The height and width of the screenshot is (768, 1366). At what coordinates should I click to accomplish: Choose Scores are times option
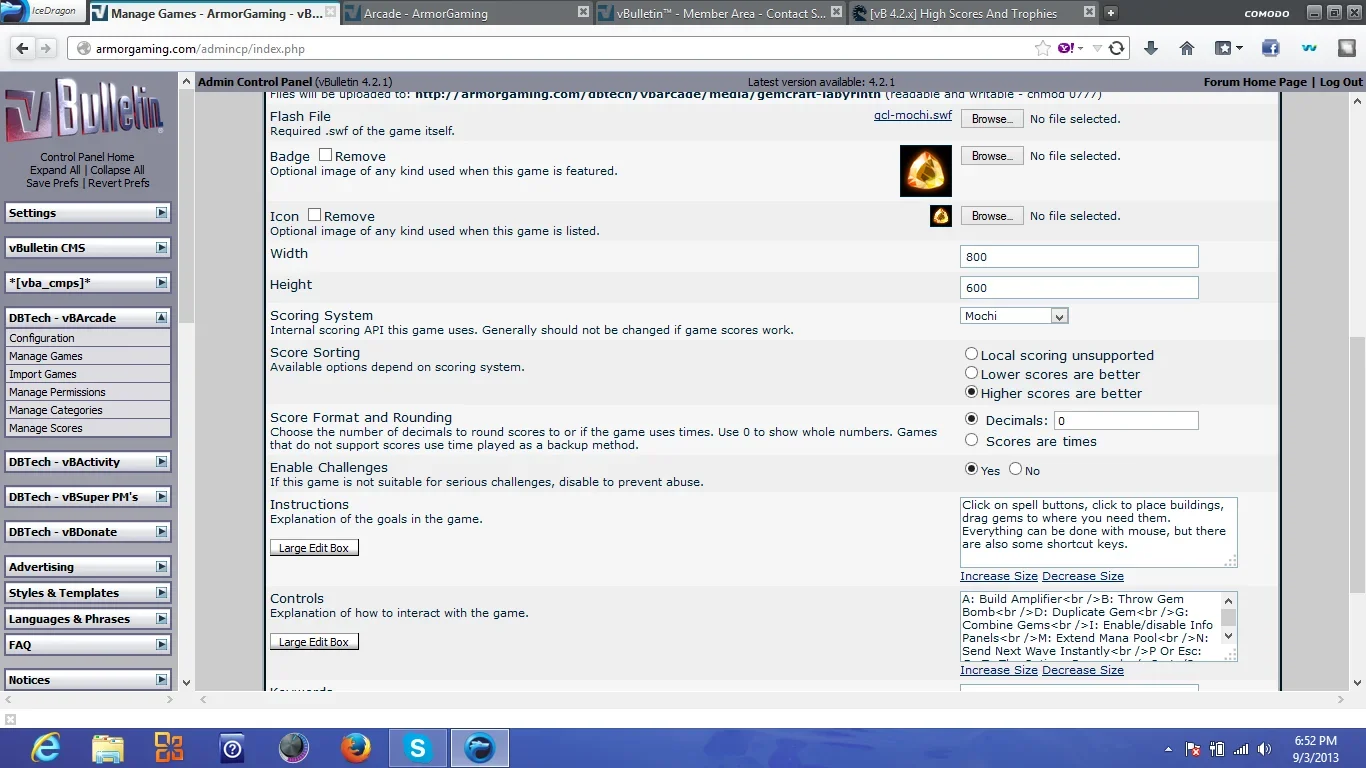[971, 440]
